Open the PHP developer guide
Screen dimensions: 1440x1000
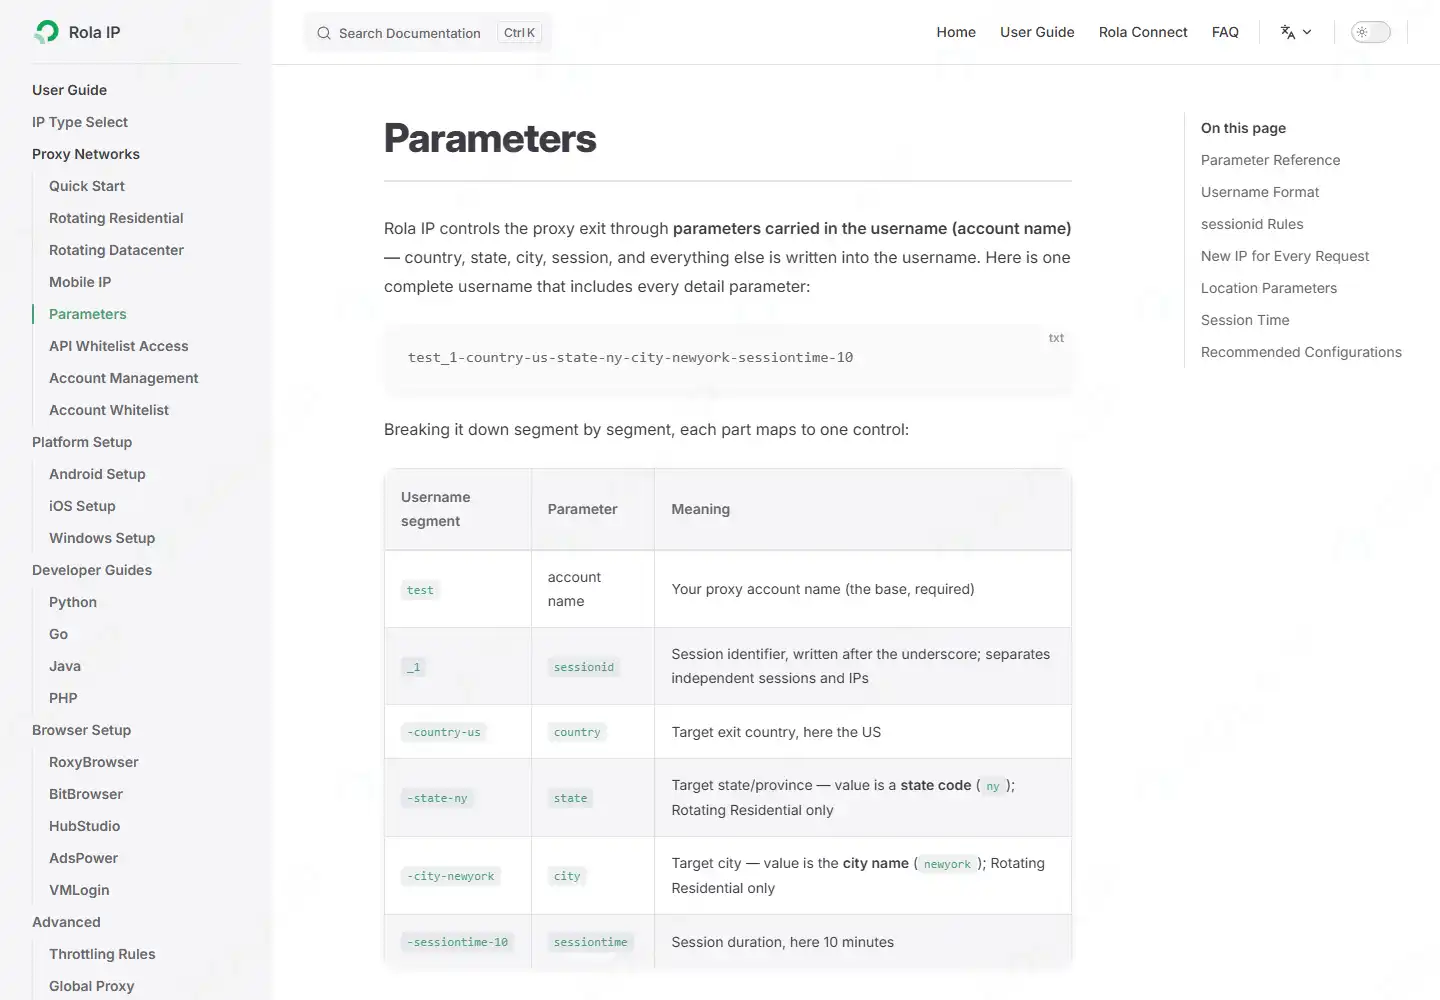(63, 698)
